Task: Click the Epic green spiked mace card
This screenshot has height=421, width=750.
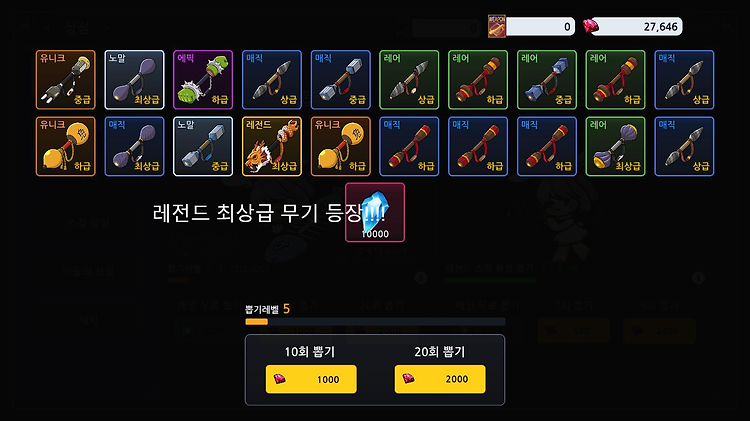Action: 203,80
